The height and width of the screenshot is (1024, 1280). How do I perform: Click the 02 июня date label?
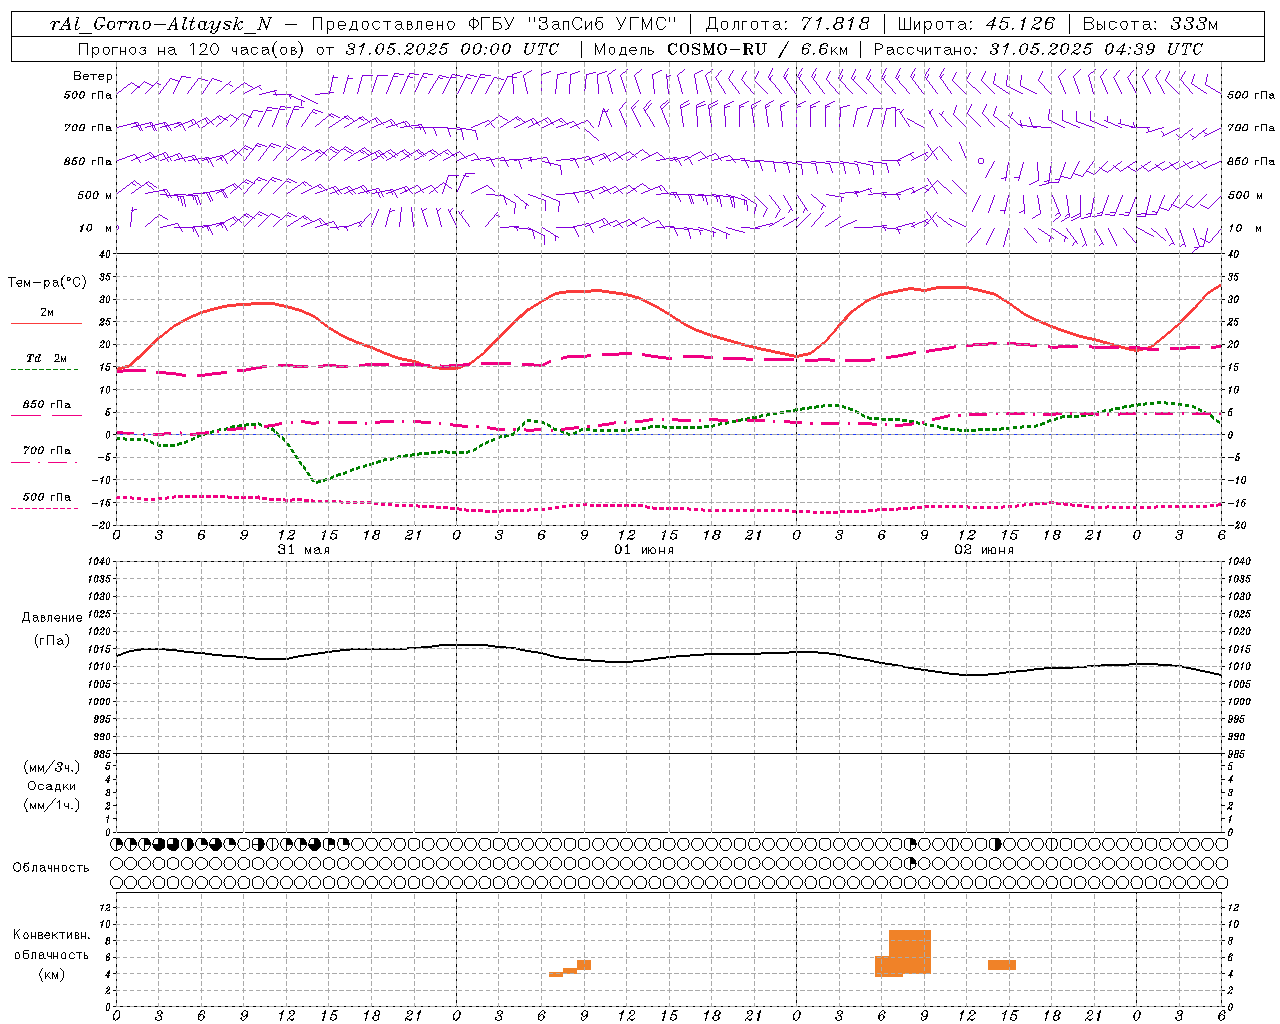[x=983, y=550]
